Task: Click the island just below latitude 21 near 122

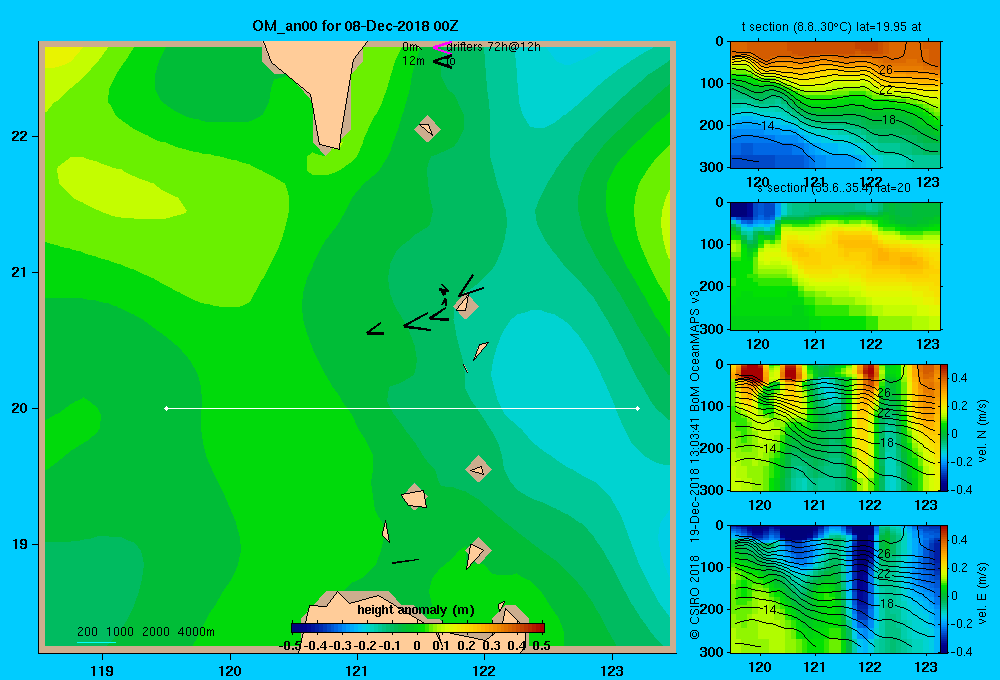Action: tap(466, 305)
